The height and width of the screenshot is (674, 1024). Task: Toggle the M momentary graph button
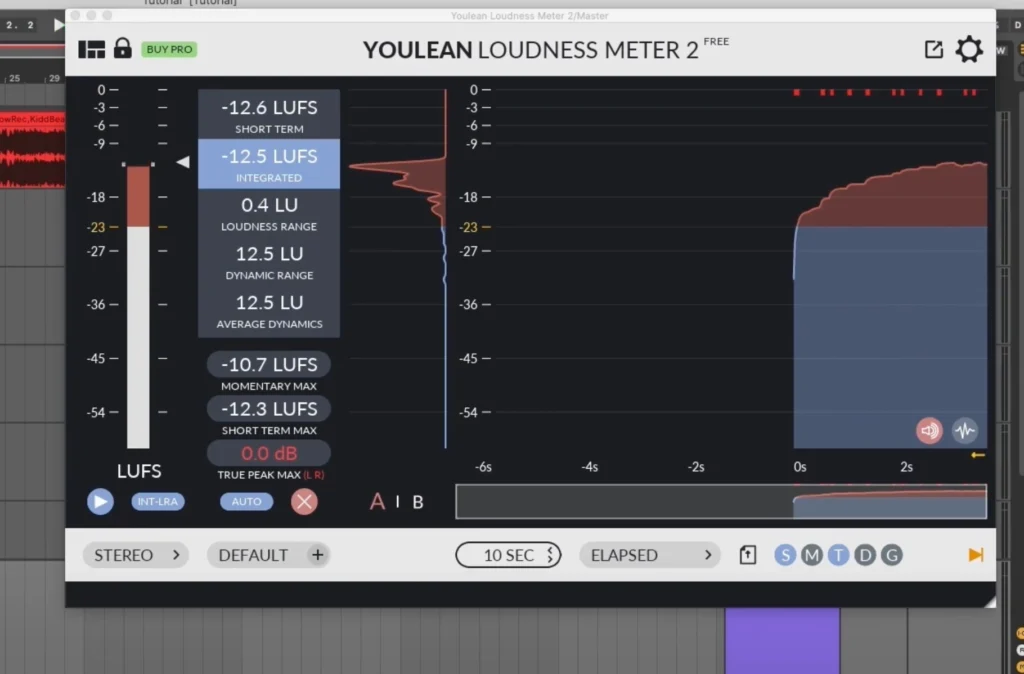[811, 555]
